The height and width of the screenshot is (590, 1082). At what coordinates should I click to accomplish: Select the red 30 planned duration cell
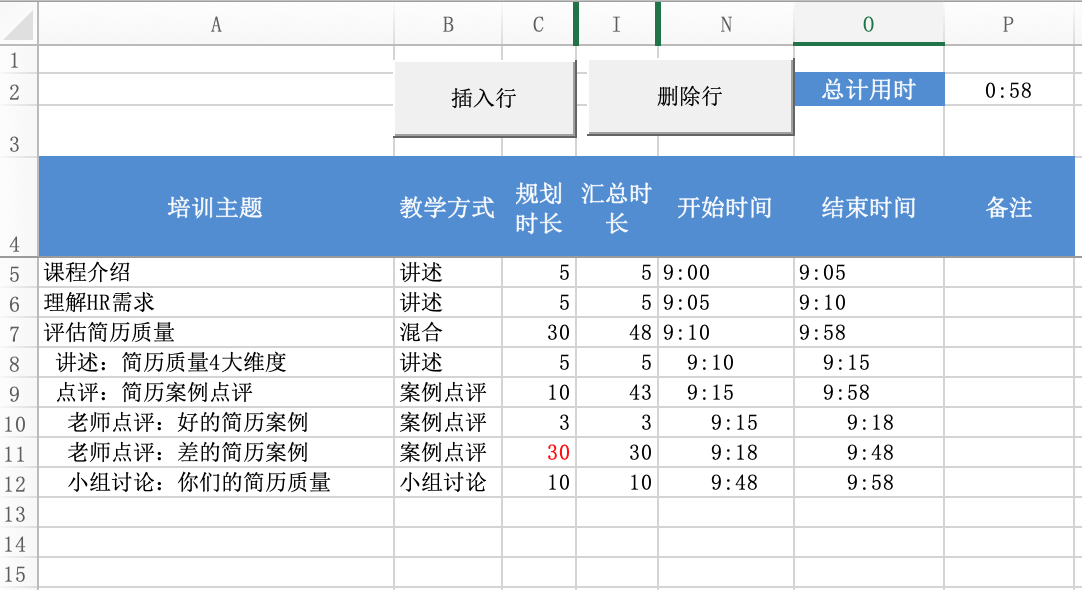tap(539, 453)
